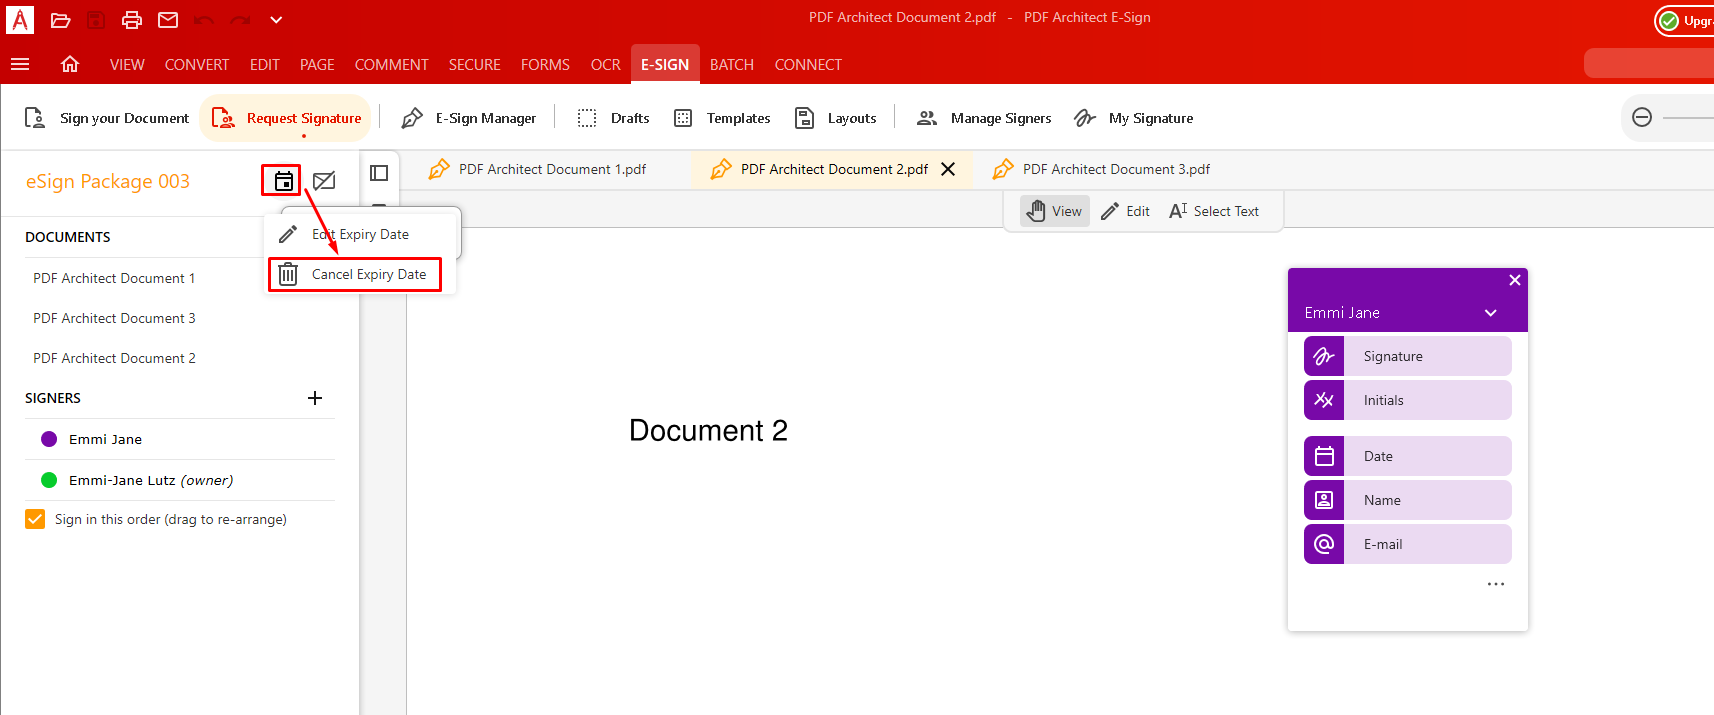Expand the quick access toolbar dropdown
Viewport: 1714px width, 715px height.
point(276,20)
